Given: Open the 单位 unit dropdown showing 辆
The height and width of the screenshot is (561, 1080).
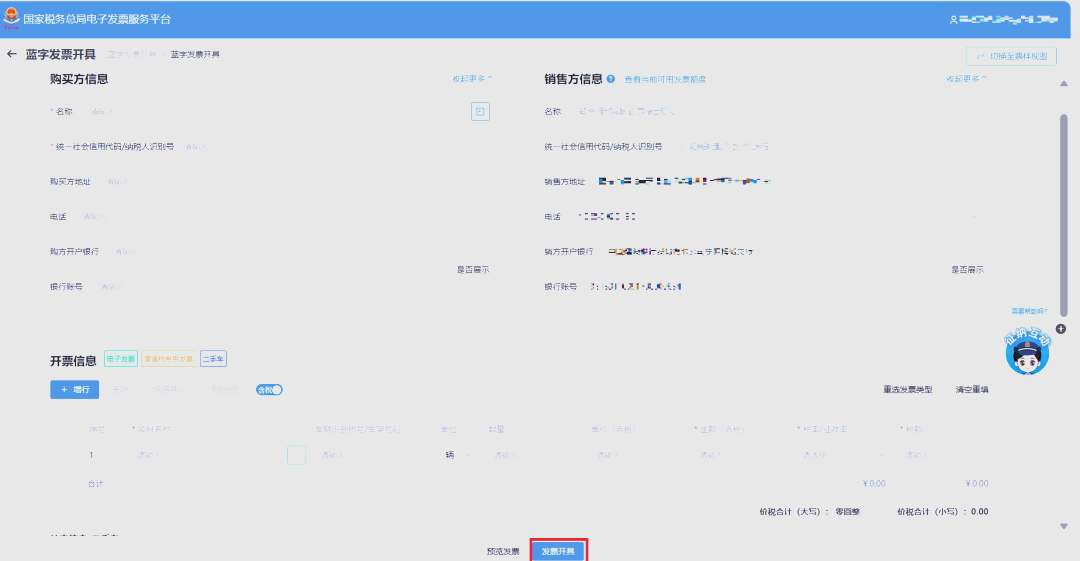Looking at the screenshot, I should pos(457,455).
